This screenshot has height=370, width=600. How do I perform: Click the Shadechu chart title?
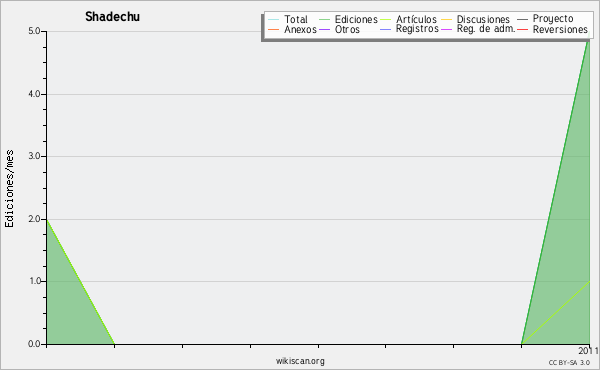112,16
